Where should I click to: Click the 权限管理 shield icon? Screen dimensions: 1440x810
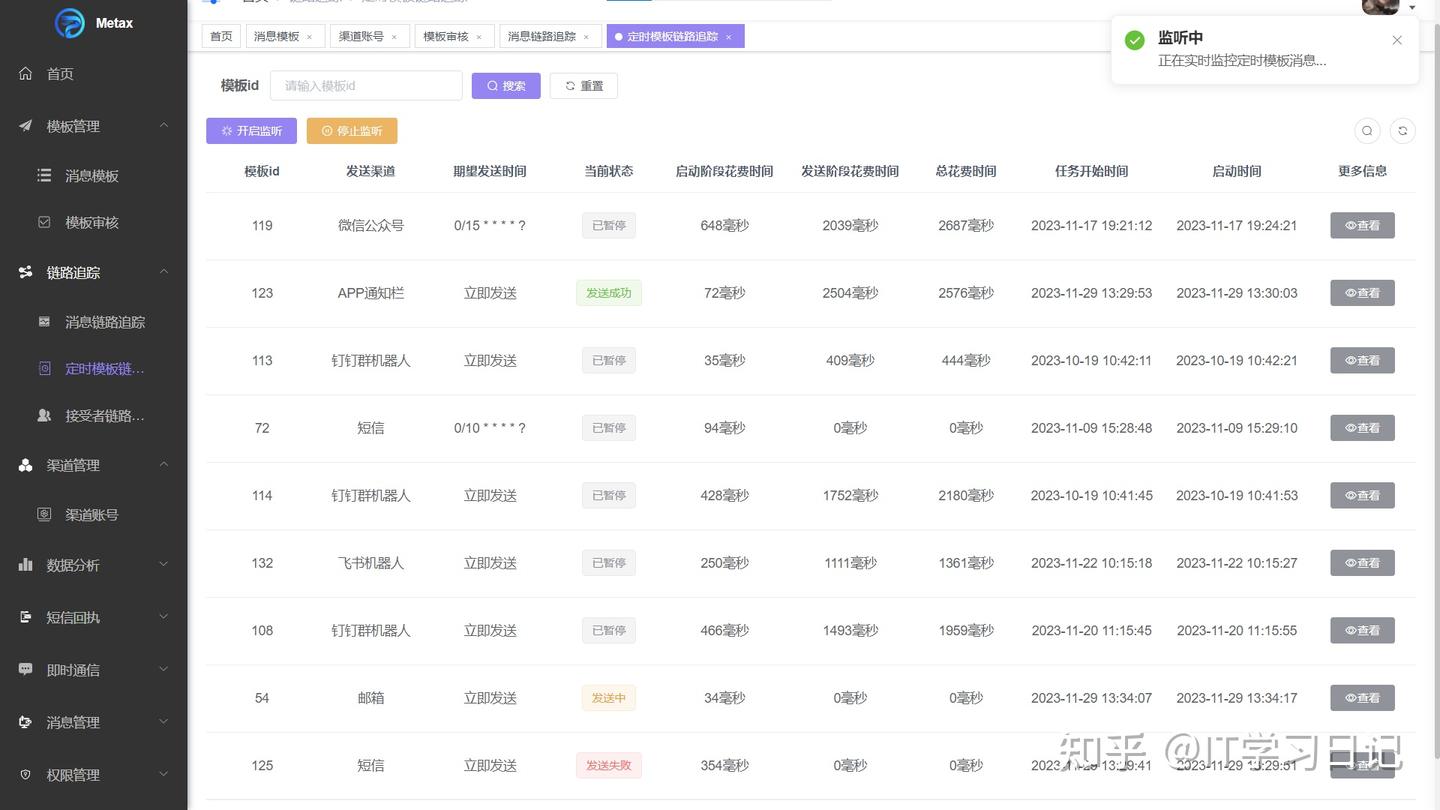pos(26,775)
